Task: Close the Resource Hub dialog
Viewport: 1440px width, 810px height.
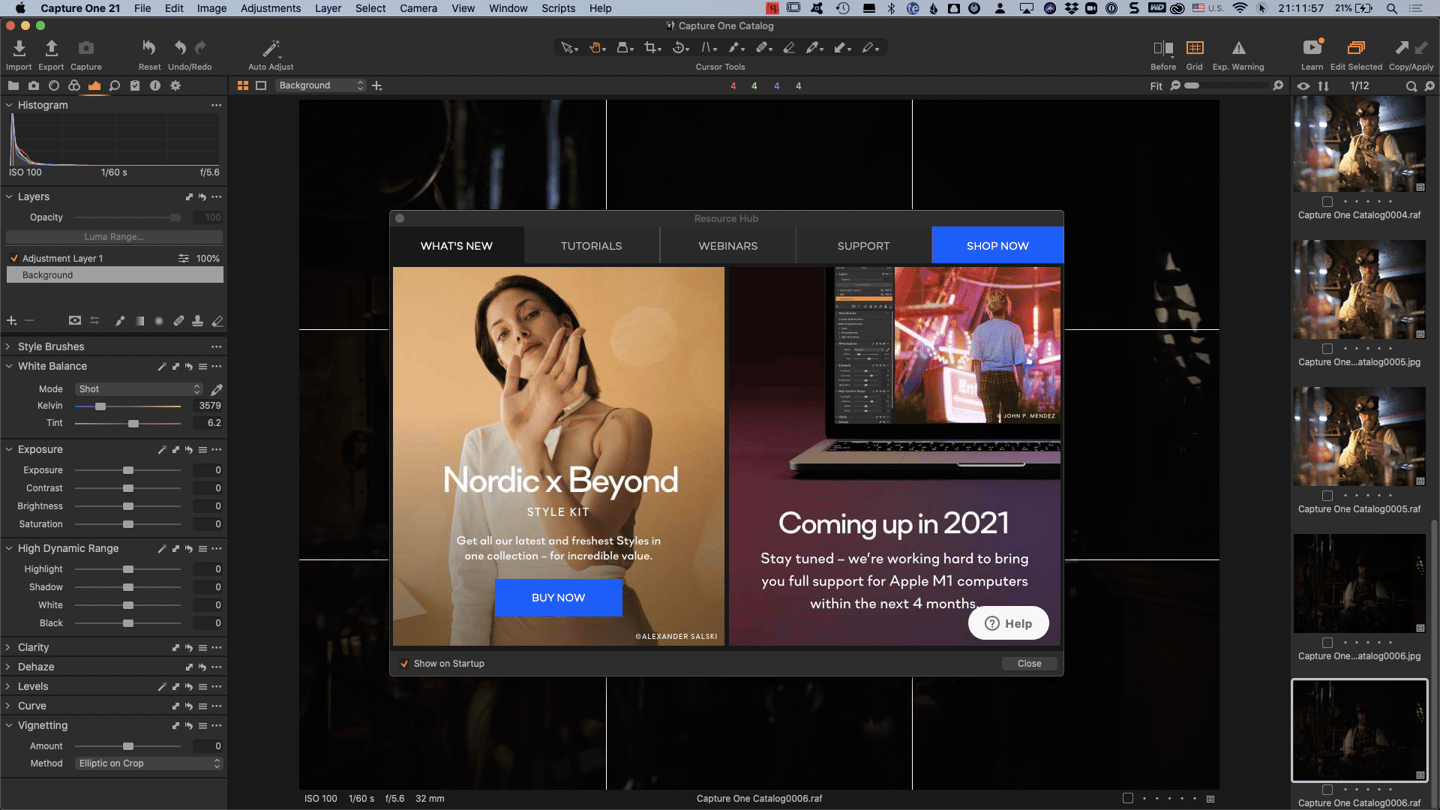Action: (x=1029, y=664)
